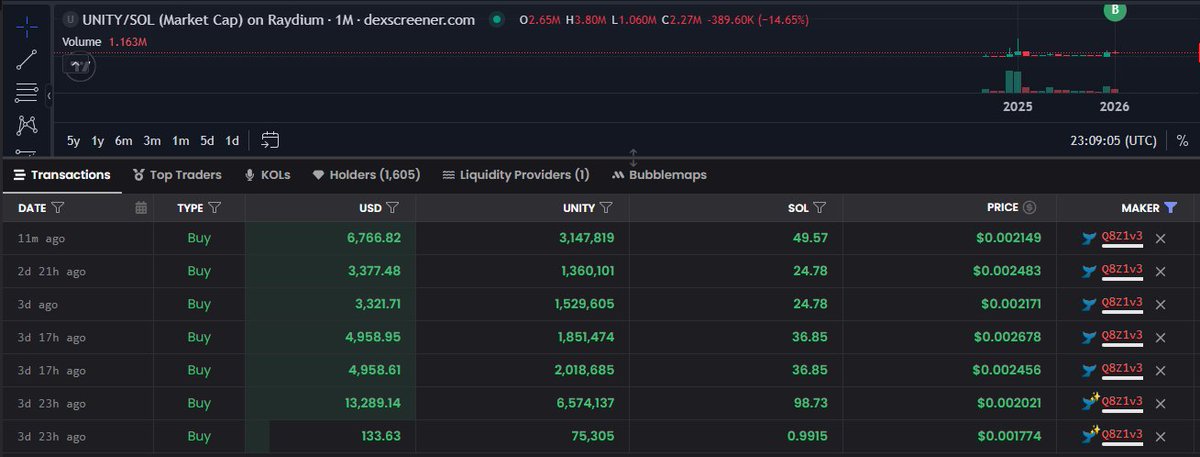The image size is (1200, 457).
Task: Click the whale icon in the $0.002171 row
Action: 1089,304
